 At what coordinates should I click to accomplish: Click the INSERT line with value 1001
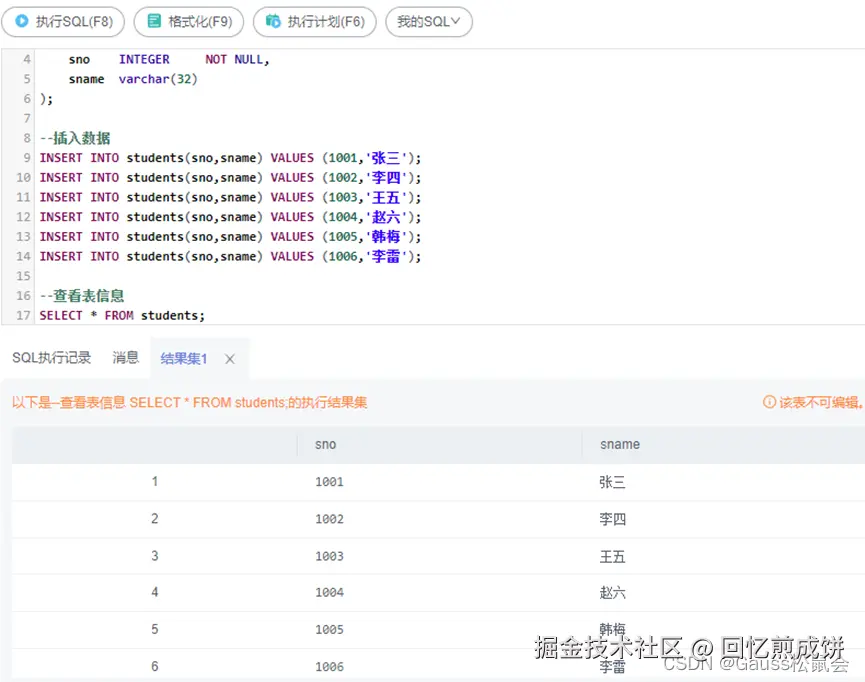(230, 158)
